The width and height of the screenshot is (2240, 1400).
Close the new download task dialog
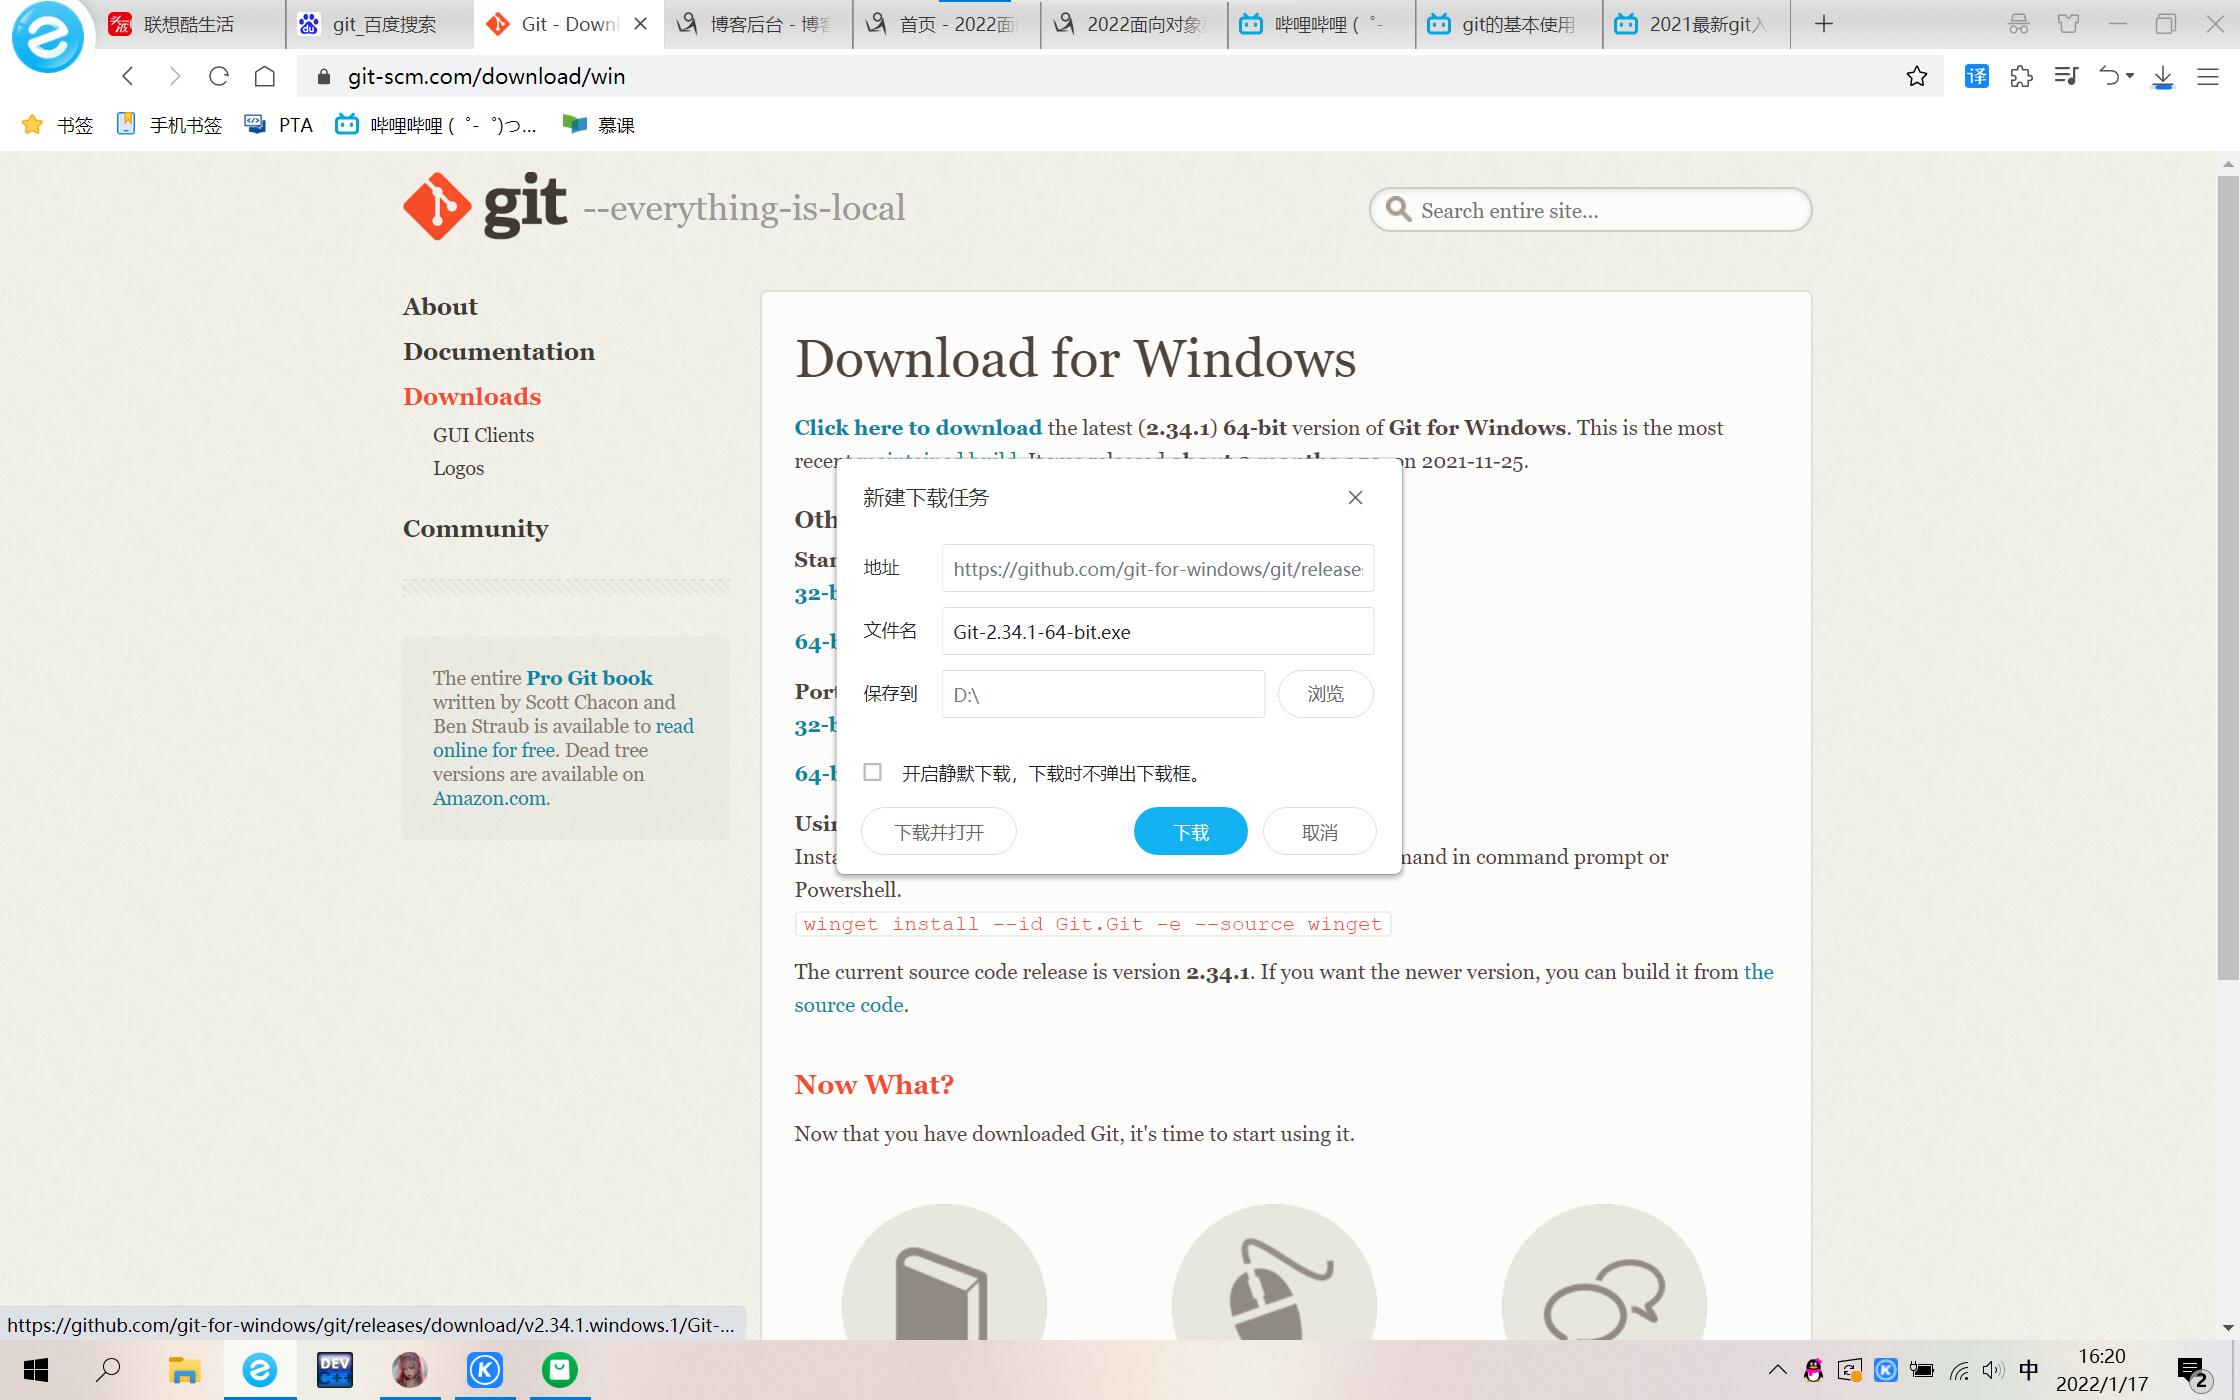[x=1355, y=498]
